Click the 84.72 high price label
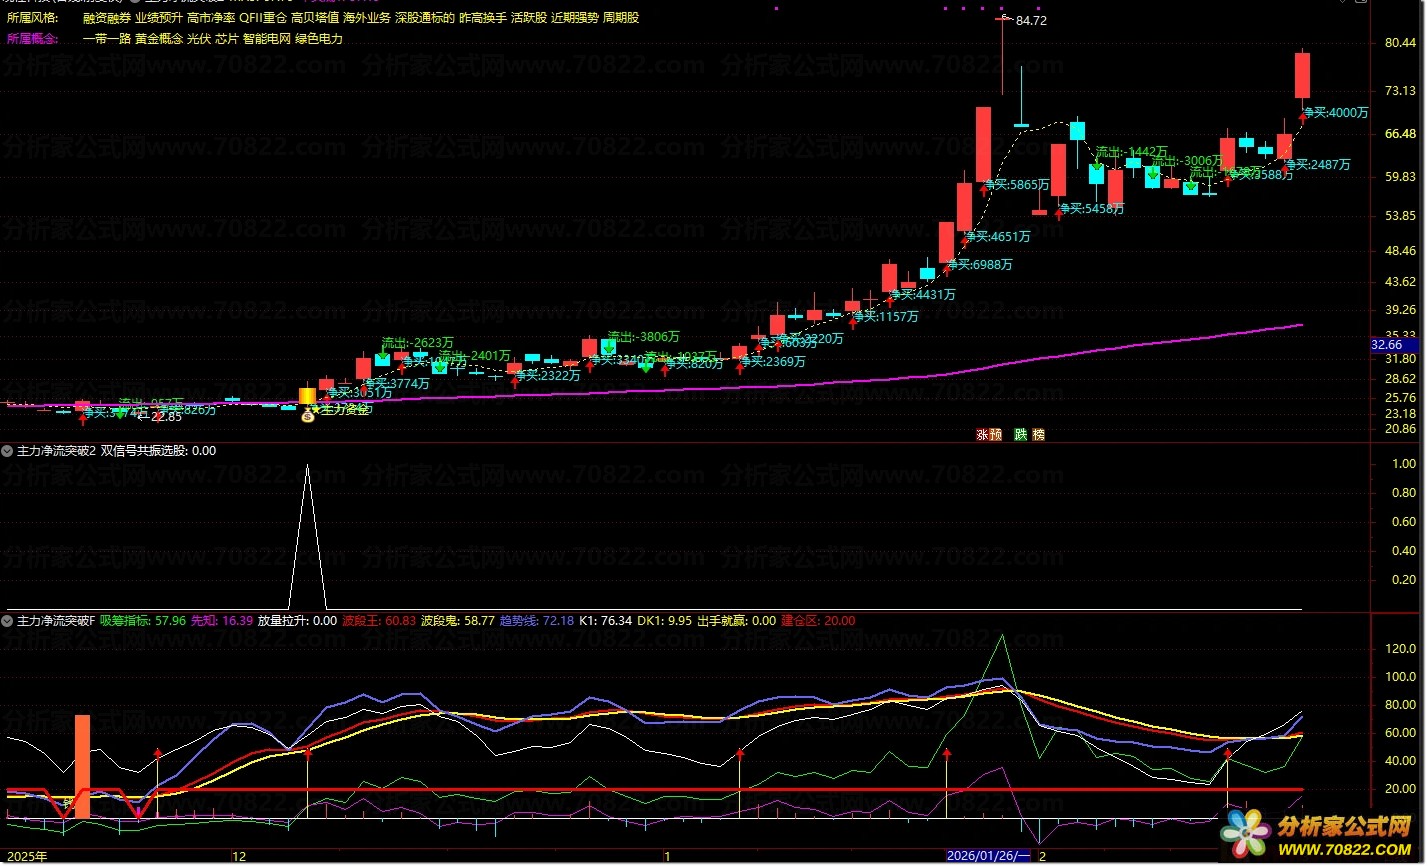Image resolution: width=1428 pixels, height=866 pixels. [x=1031, y=21]
